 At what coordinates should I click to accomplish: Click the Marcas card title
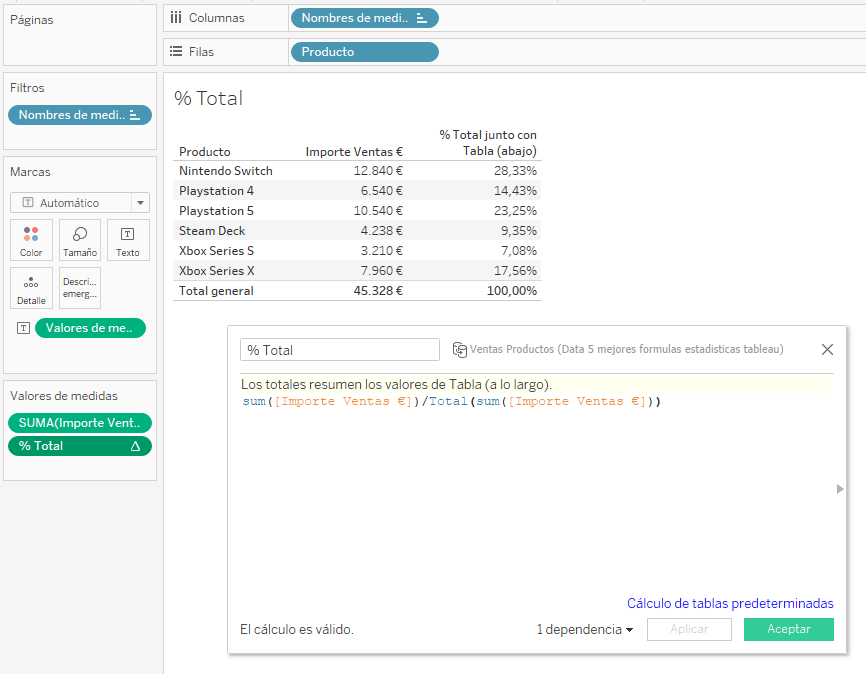[x=30, y=172]
